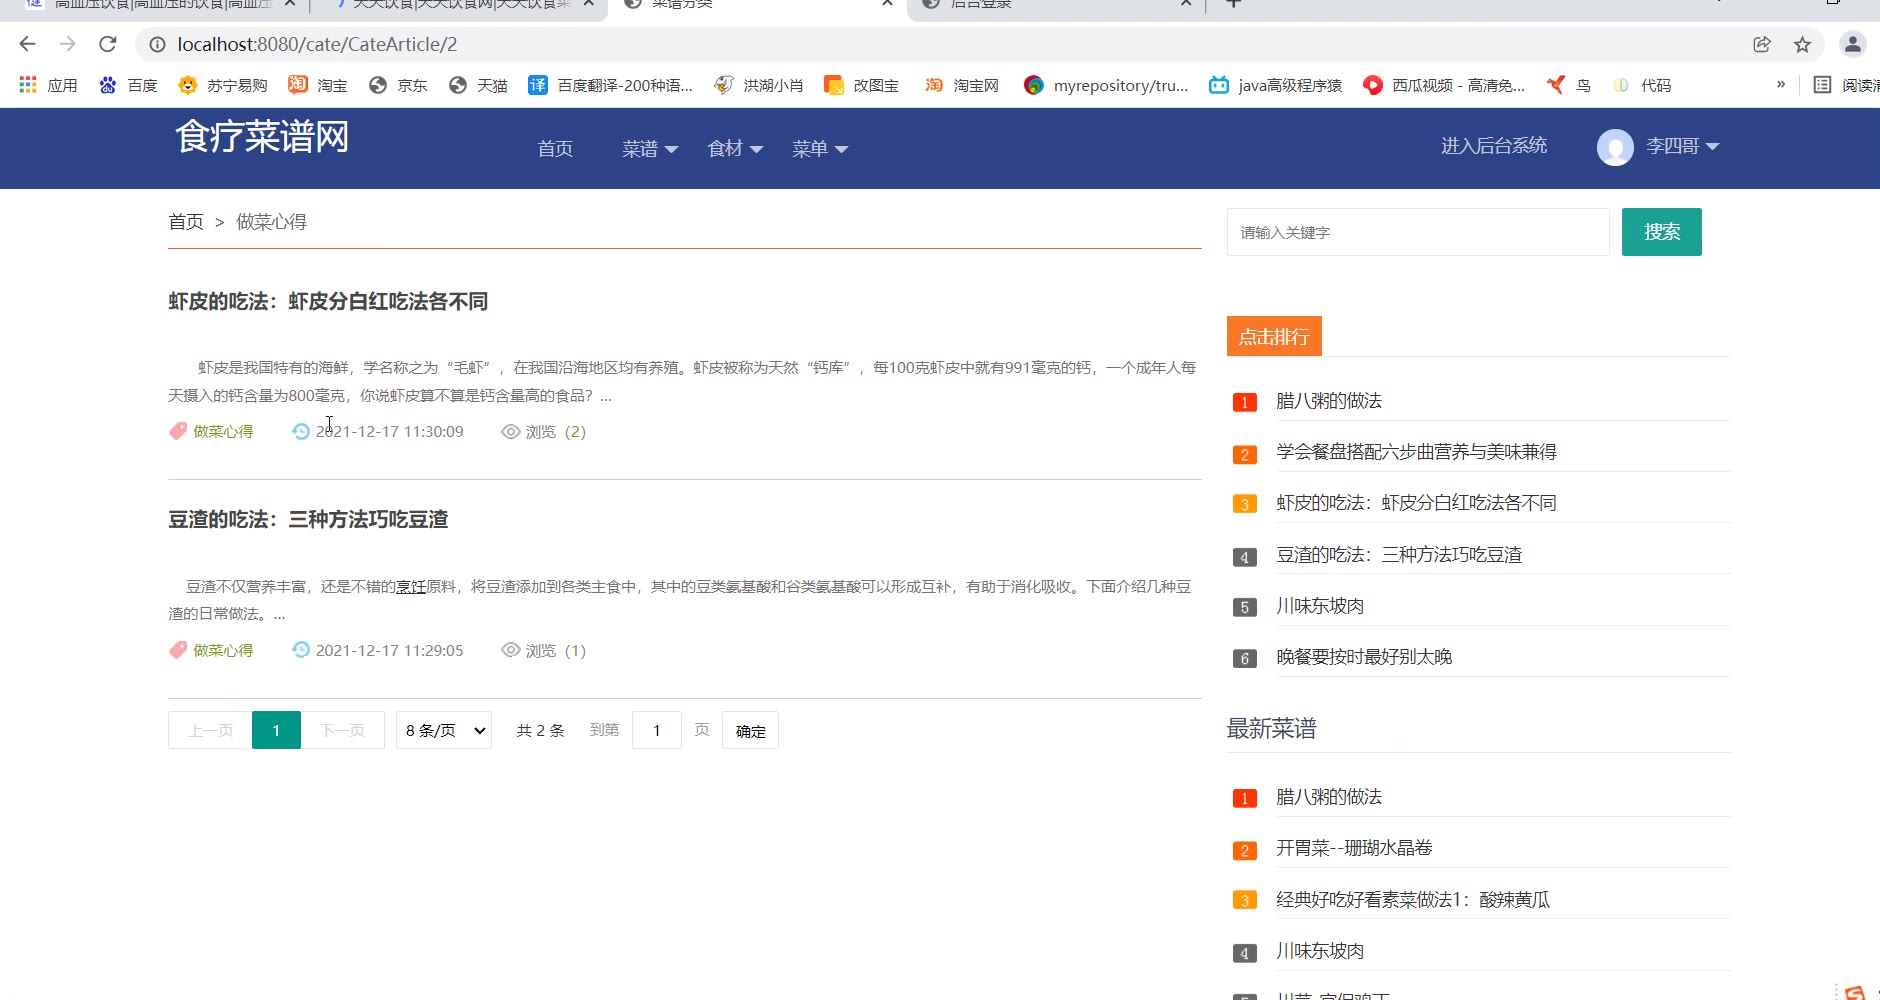The width and height of the screenshot is (1880, 1000).
Task: Click the browser back arrow
Action: coord(28,44)
